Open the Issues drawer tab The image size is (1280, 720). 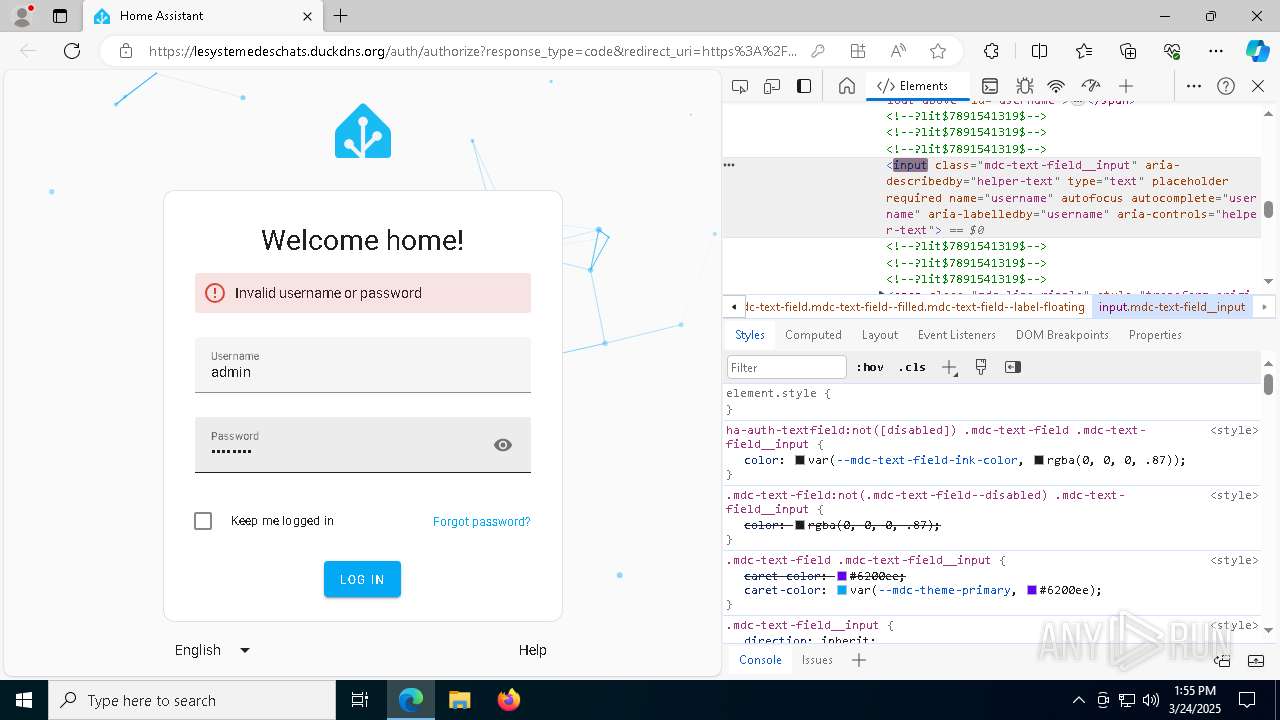pos(817,660)
